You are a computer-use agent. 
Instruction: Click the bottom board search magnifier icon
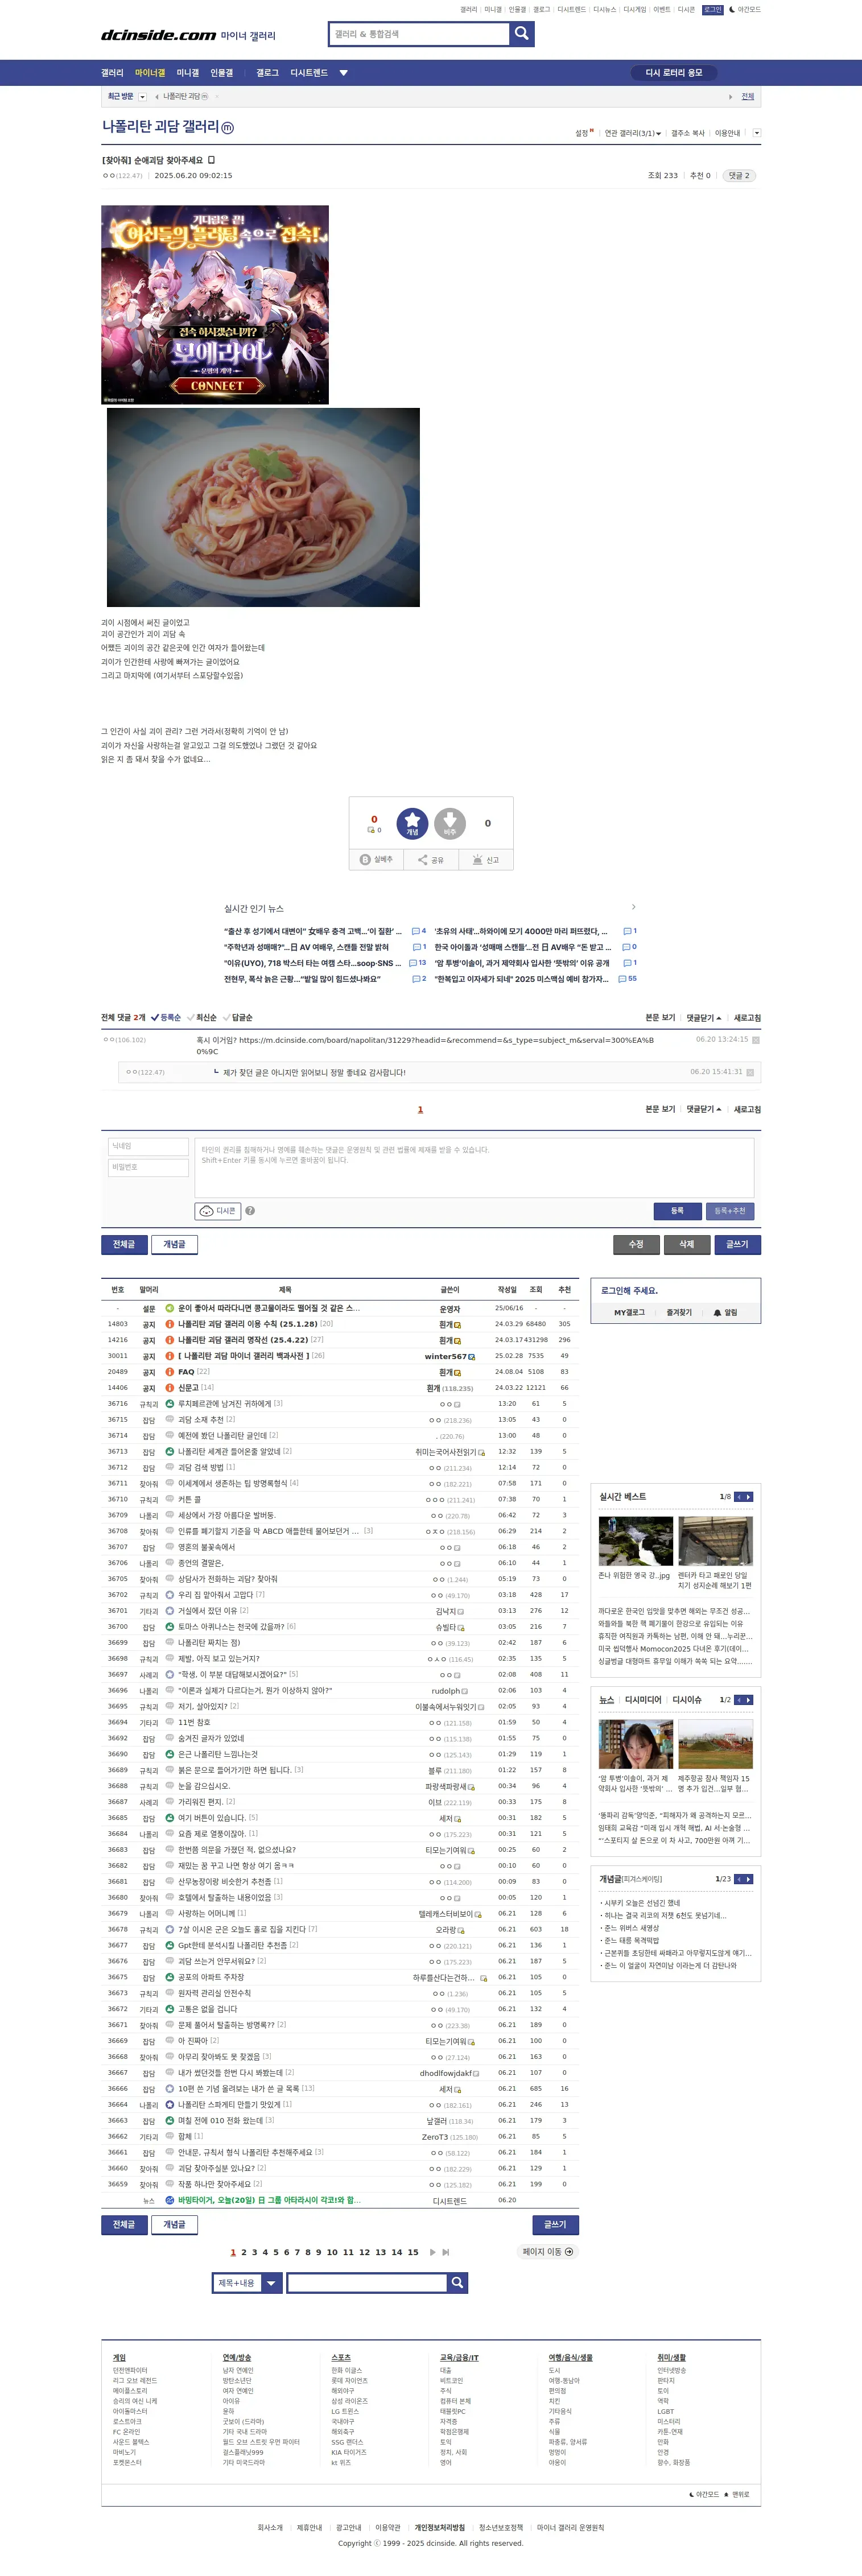click(457, 2283)
